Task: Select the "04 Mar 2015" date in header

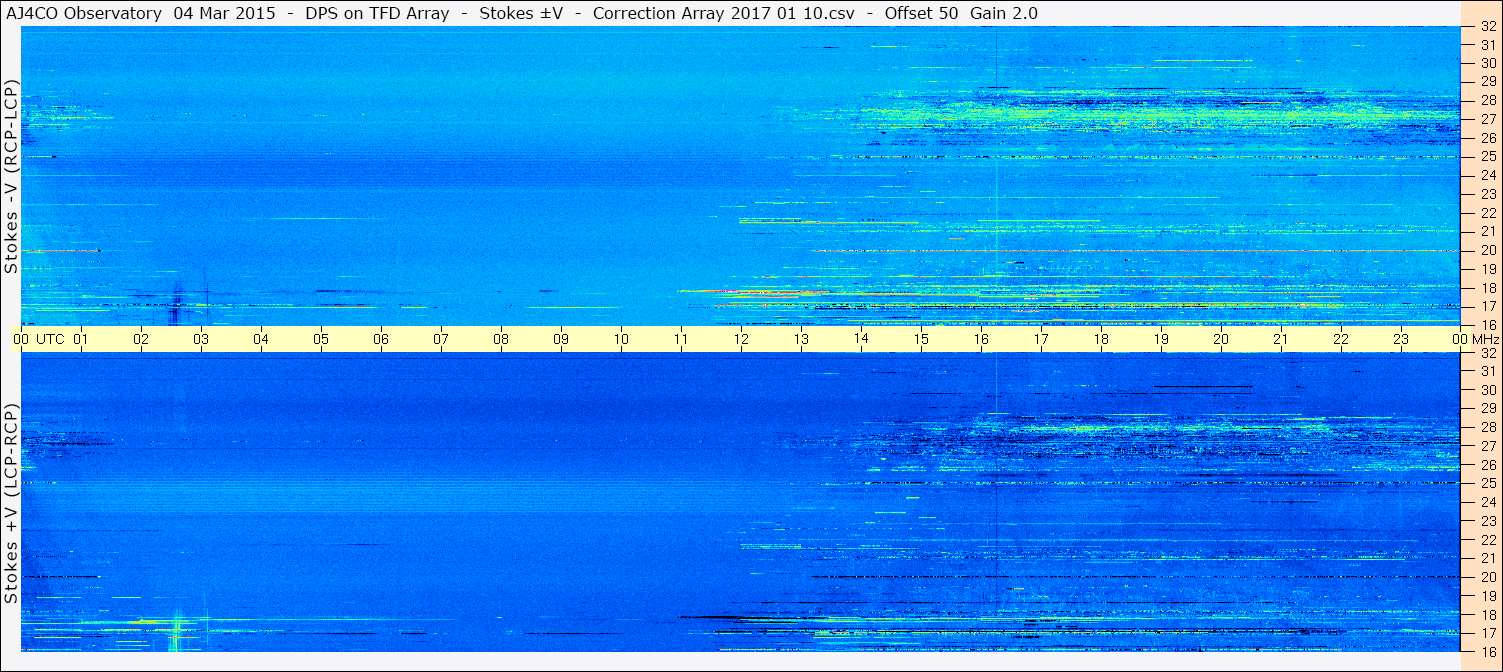Action: click(223, 14)
